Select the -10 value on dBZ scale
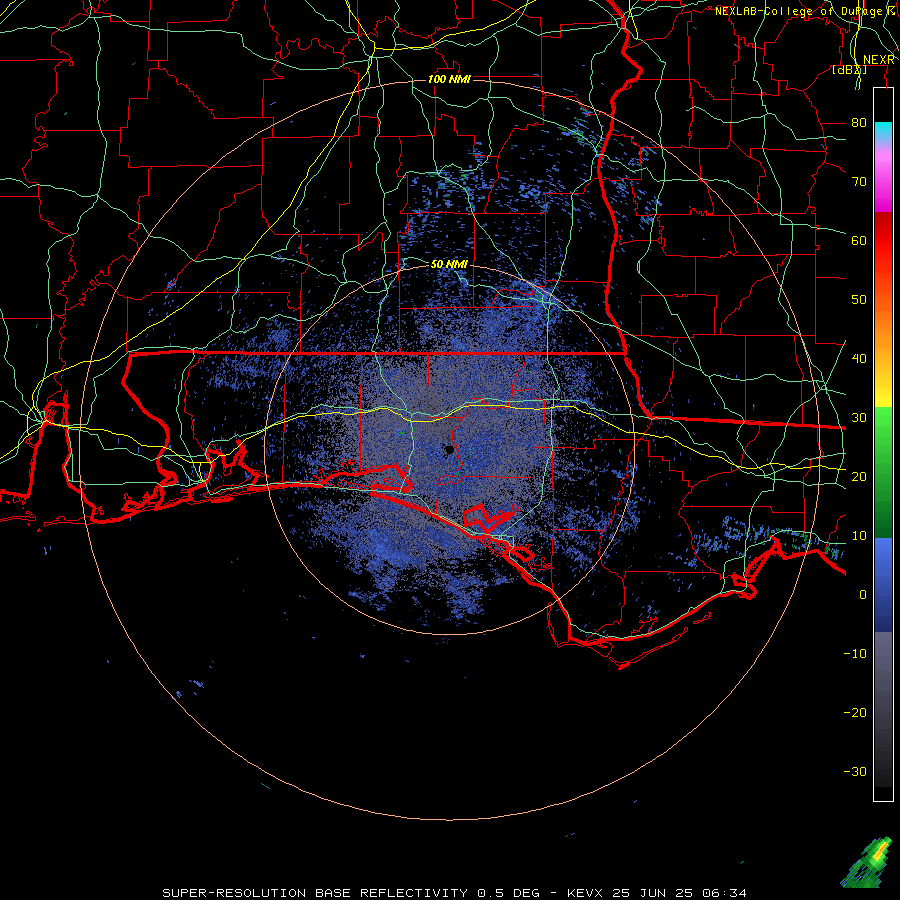This screenshot has width=900, height=900. tap(855, 653)
